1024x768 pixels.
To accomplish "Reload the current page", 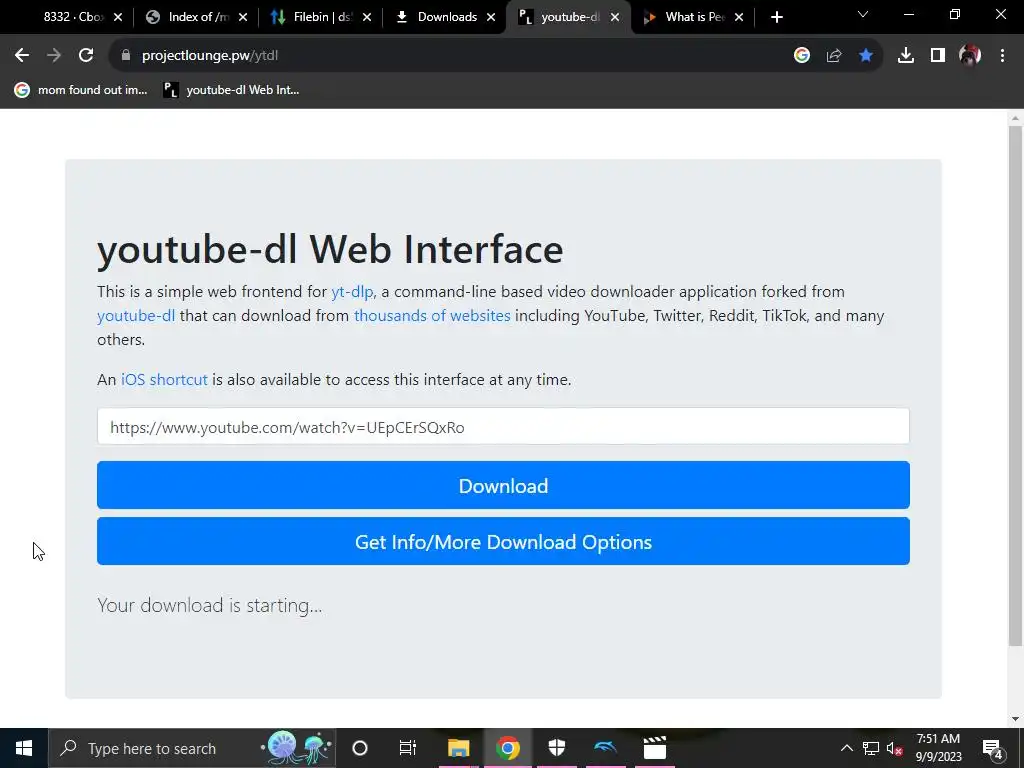I will [86, 56].
